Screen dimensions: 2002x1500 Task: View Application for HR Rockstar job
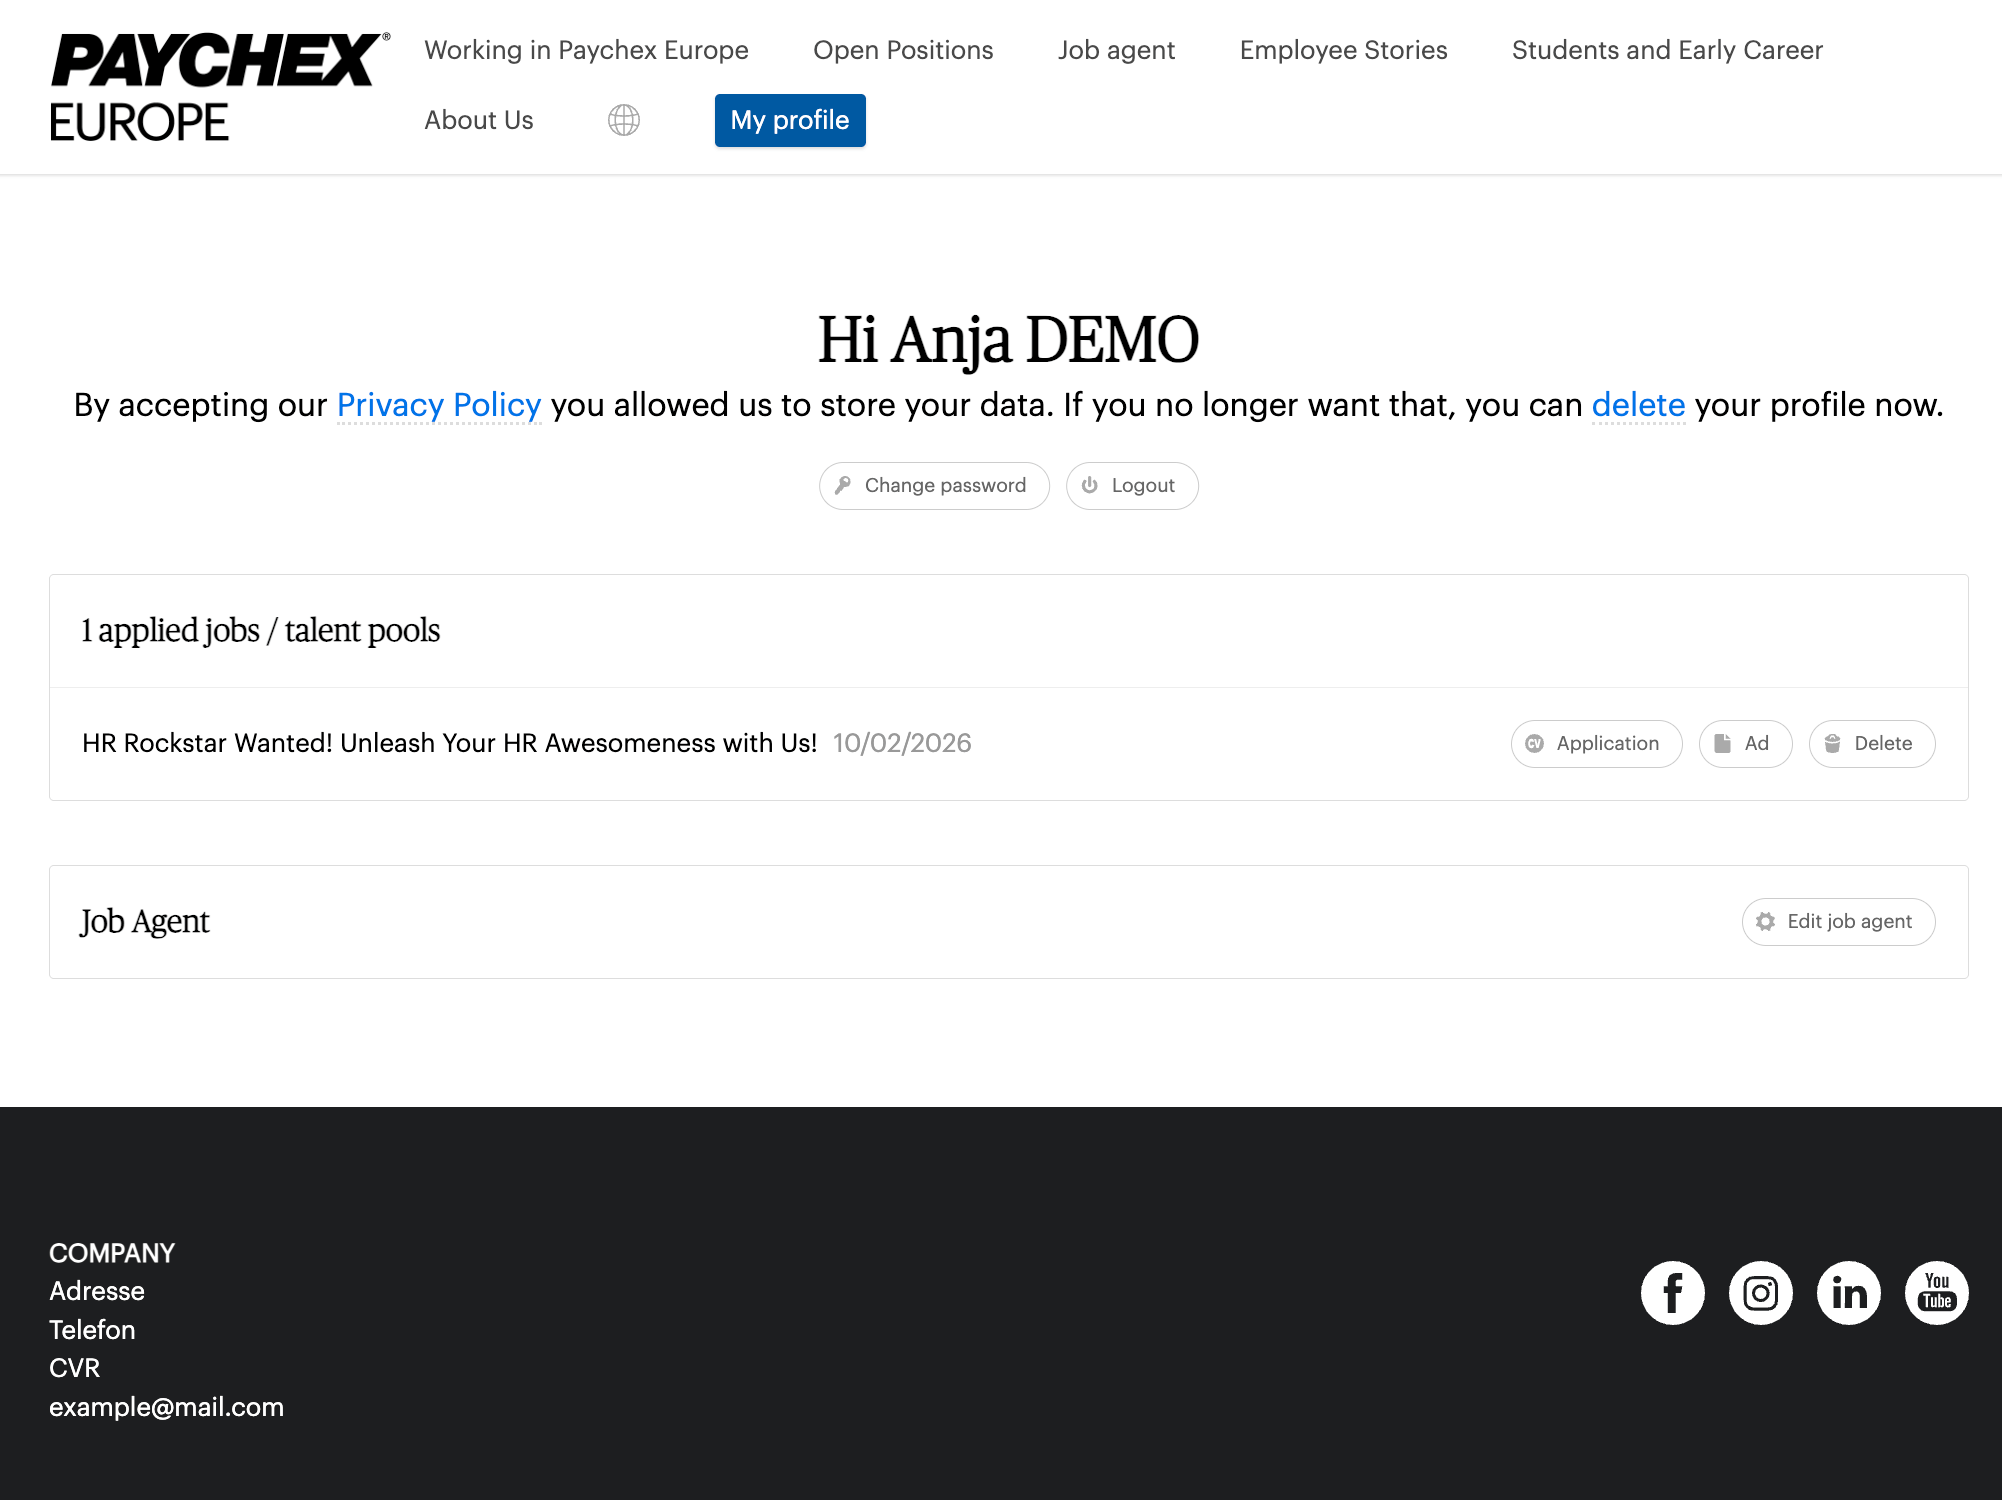(x=1596, y=744)
